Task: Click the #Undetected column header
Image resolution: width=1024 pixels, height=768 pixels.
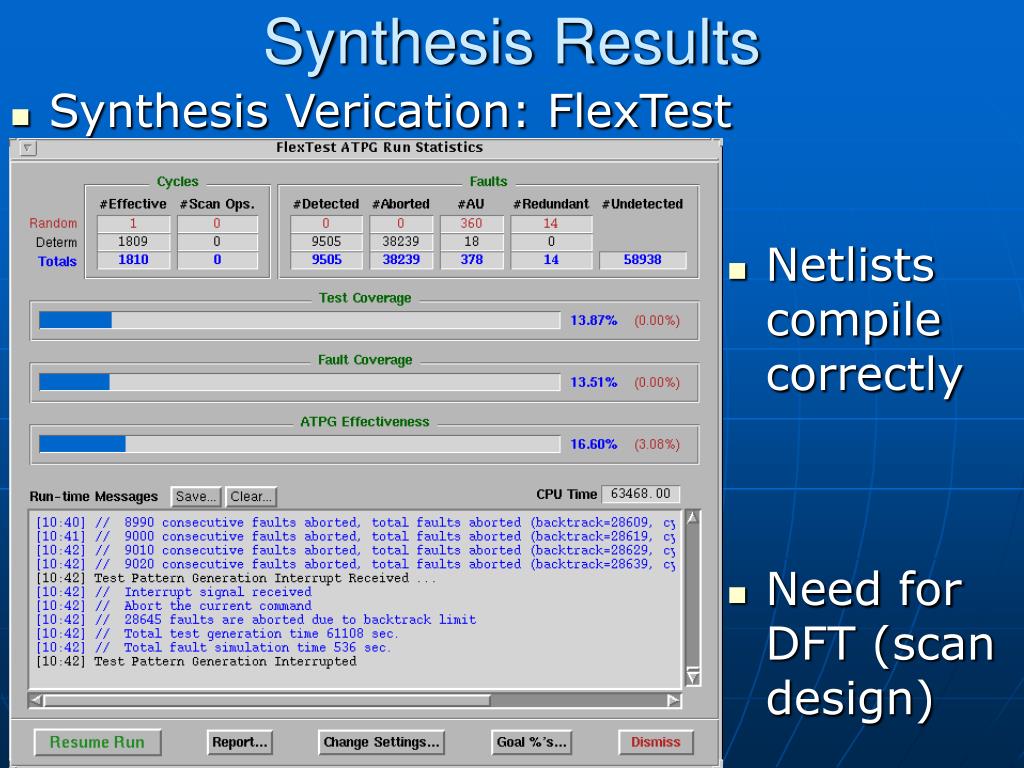Action: coord(643,204)
